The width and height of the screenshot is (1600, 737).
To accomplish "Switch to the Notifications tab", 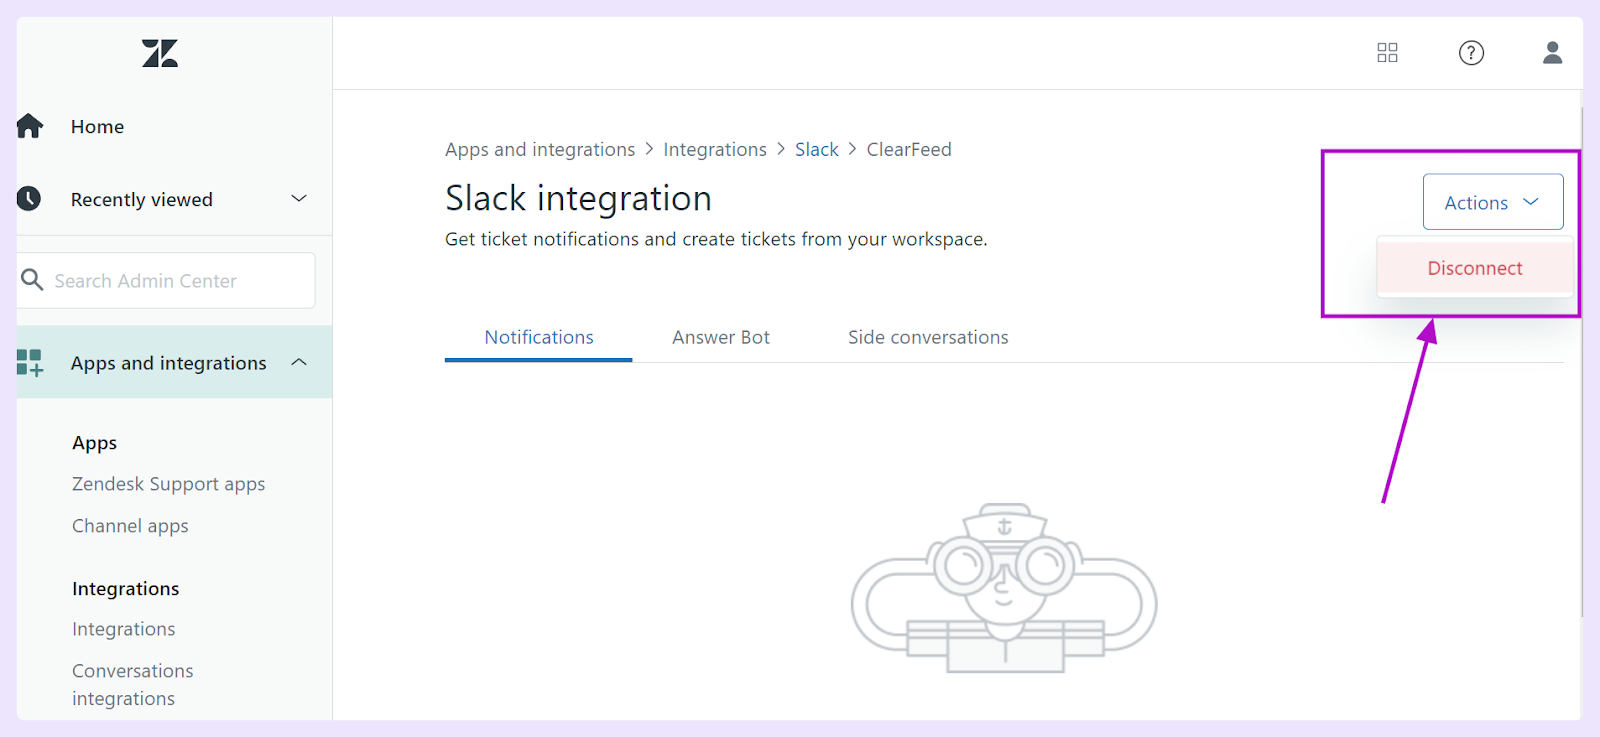I will (538, 338).
